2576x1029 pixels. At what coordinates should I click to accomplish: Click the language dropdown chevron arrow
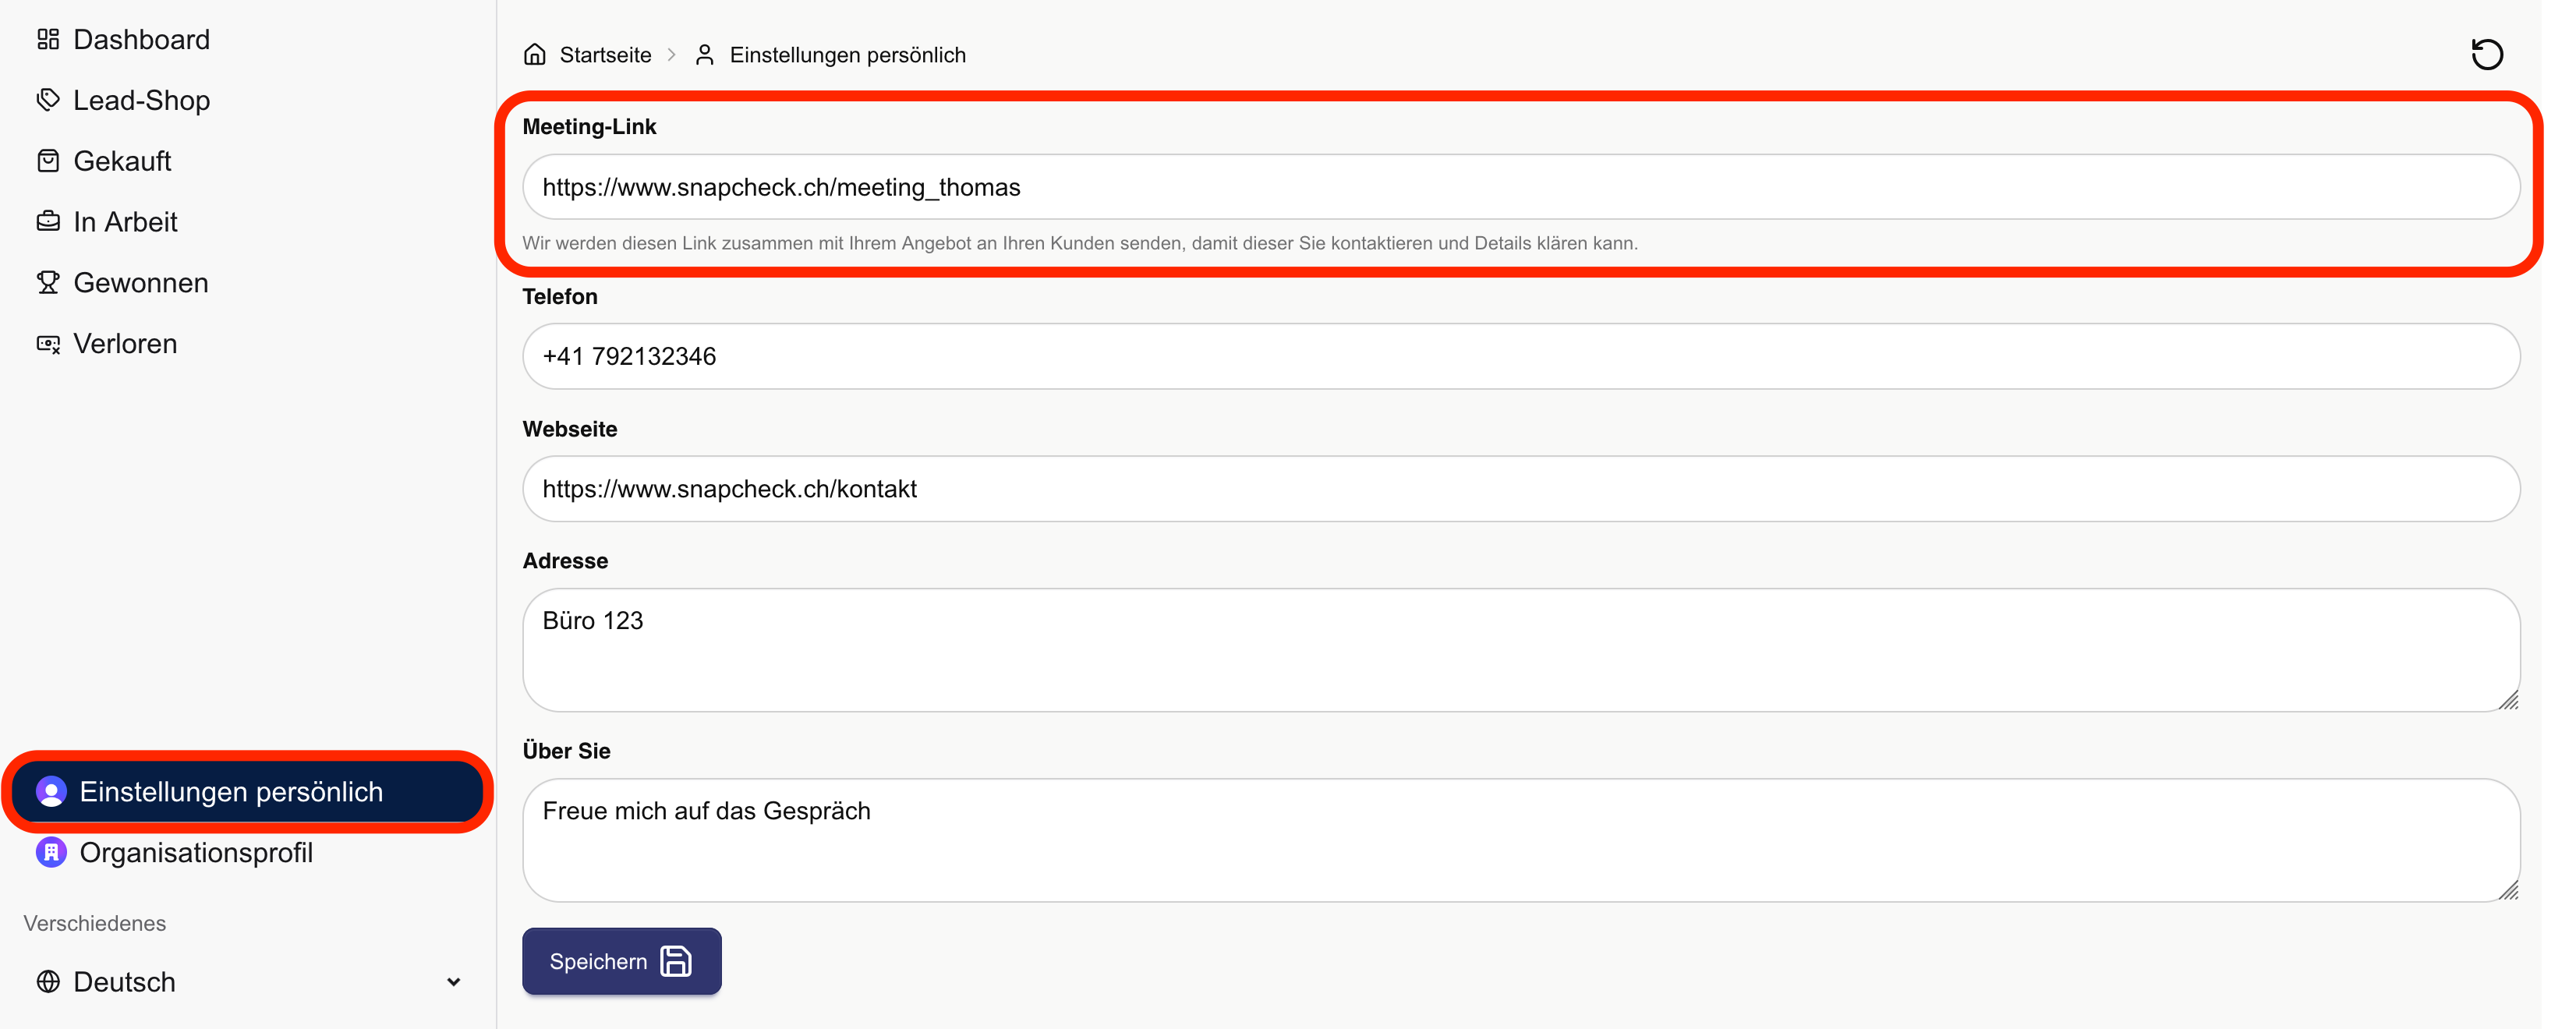click(x=453, y=982)
